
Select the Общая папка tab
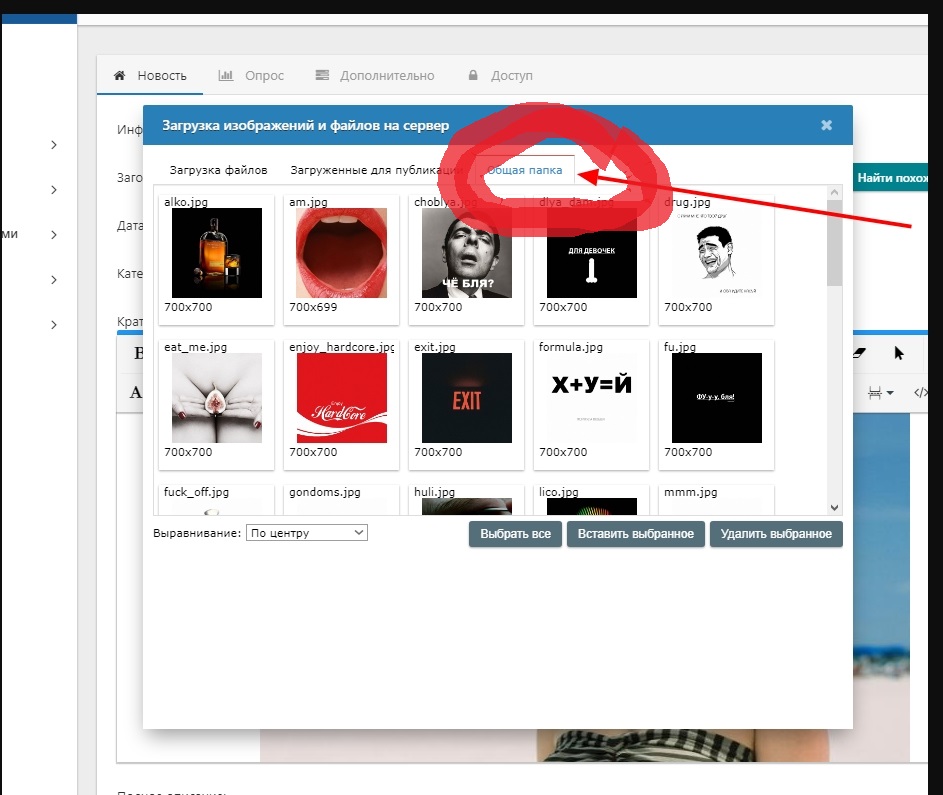coord(524,170)
